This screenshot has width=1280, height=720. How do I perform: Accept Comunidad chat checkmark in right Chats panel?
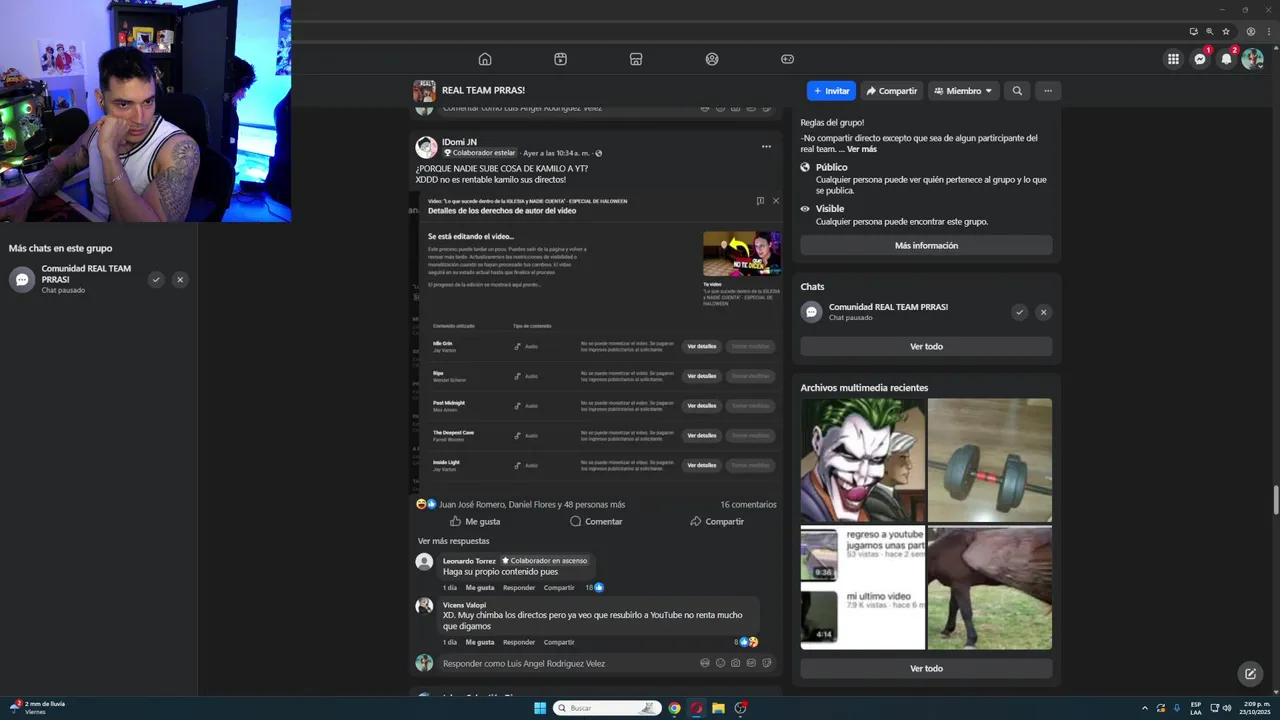pos(1019,312)
